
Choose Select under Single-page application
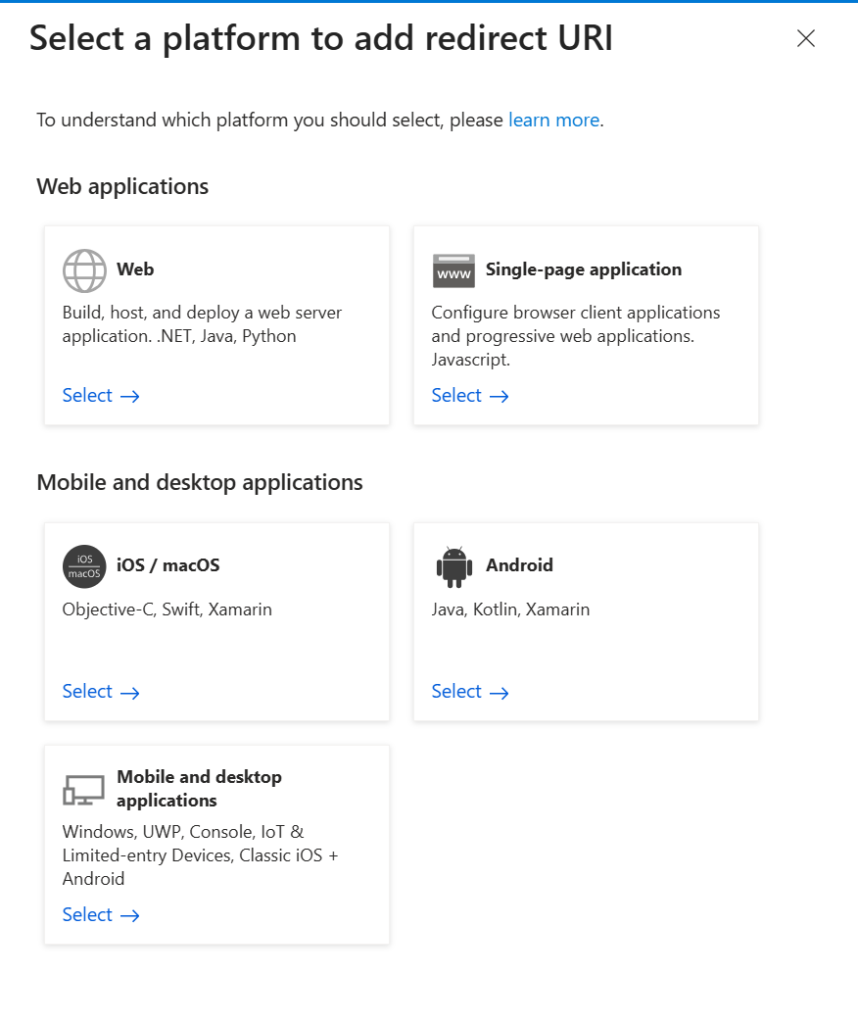470,396
